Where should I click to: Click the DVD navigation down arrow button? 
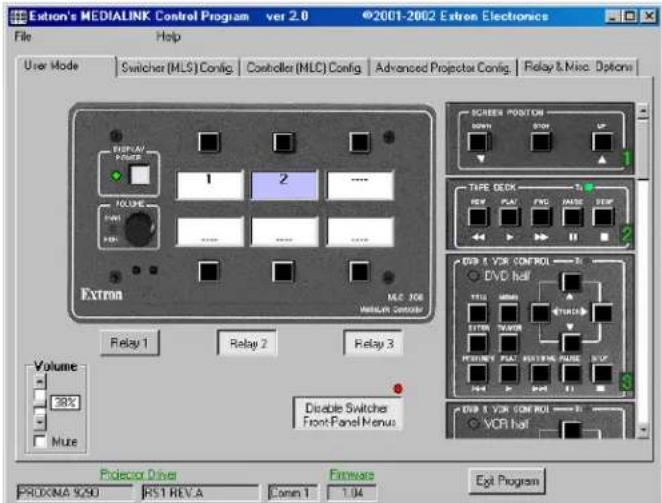[x=571, y=343]
